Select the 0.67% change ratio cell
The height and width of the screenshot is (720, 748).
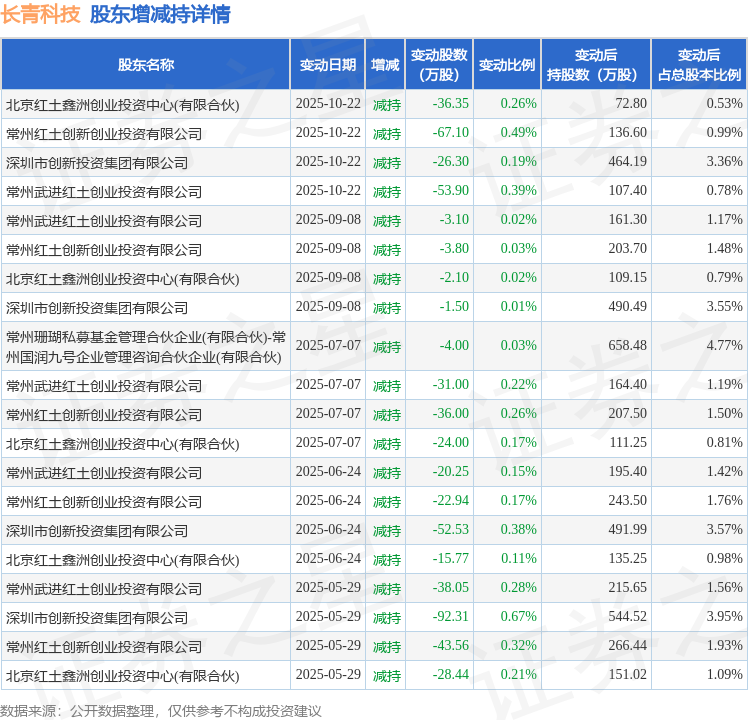click(x=518, y=617)
